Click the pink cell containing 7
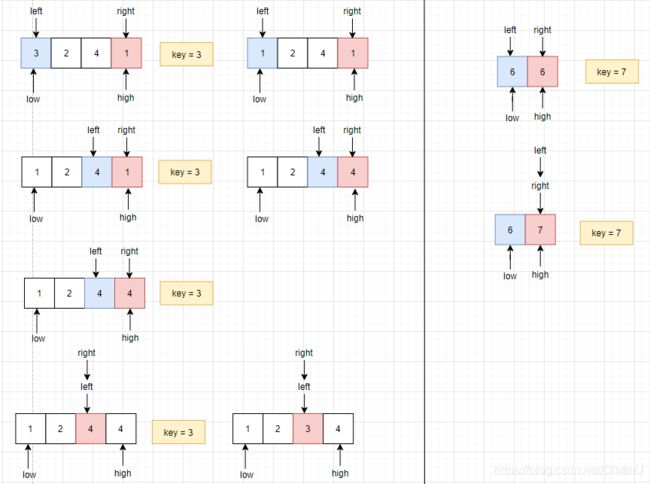This screenshot has height=484, width=650. [x=540, y=230]
